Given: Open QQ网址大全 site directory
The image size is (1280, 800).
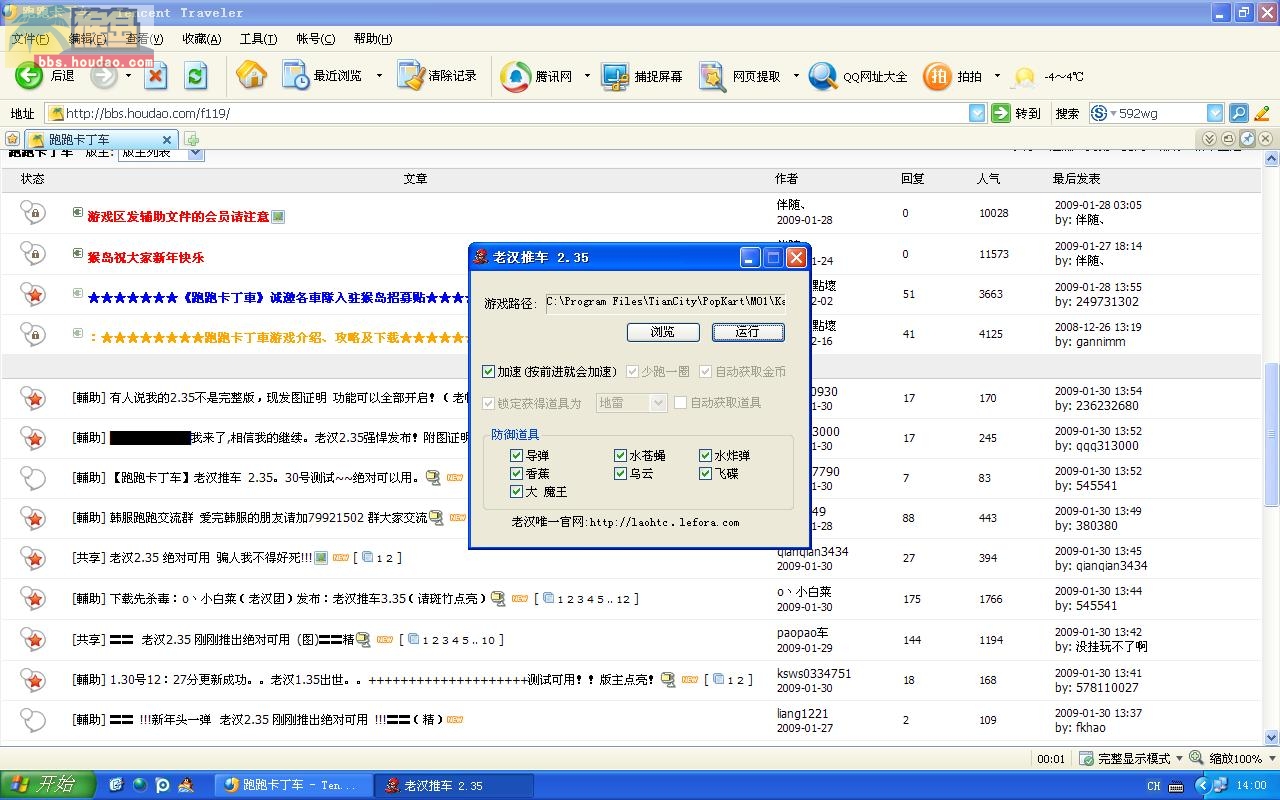Looking at the screenshot, I should click(858, 76).
